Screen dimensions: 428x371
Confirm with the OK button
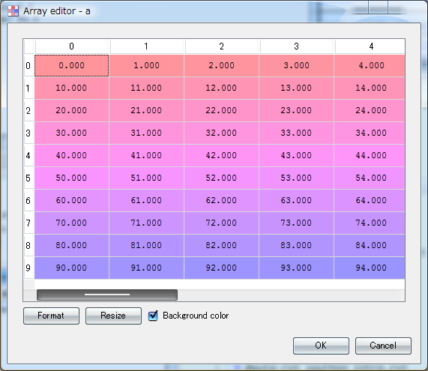[x=321, y=346]
